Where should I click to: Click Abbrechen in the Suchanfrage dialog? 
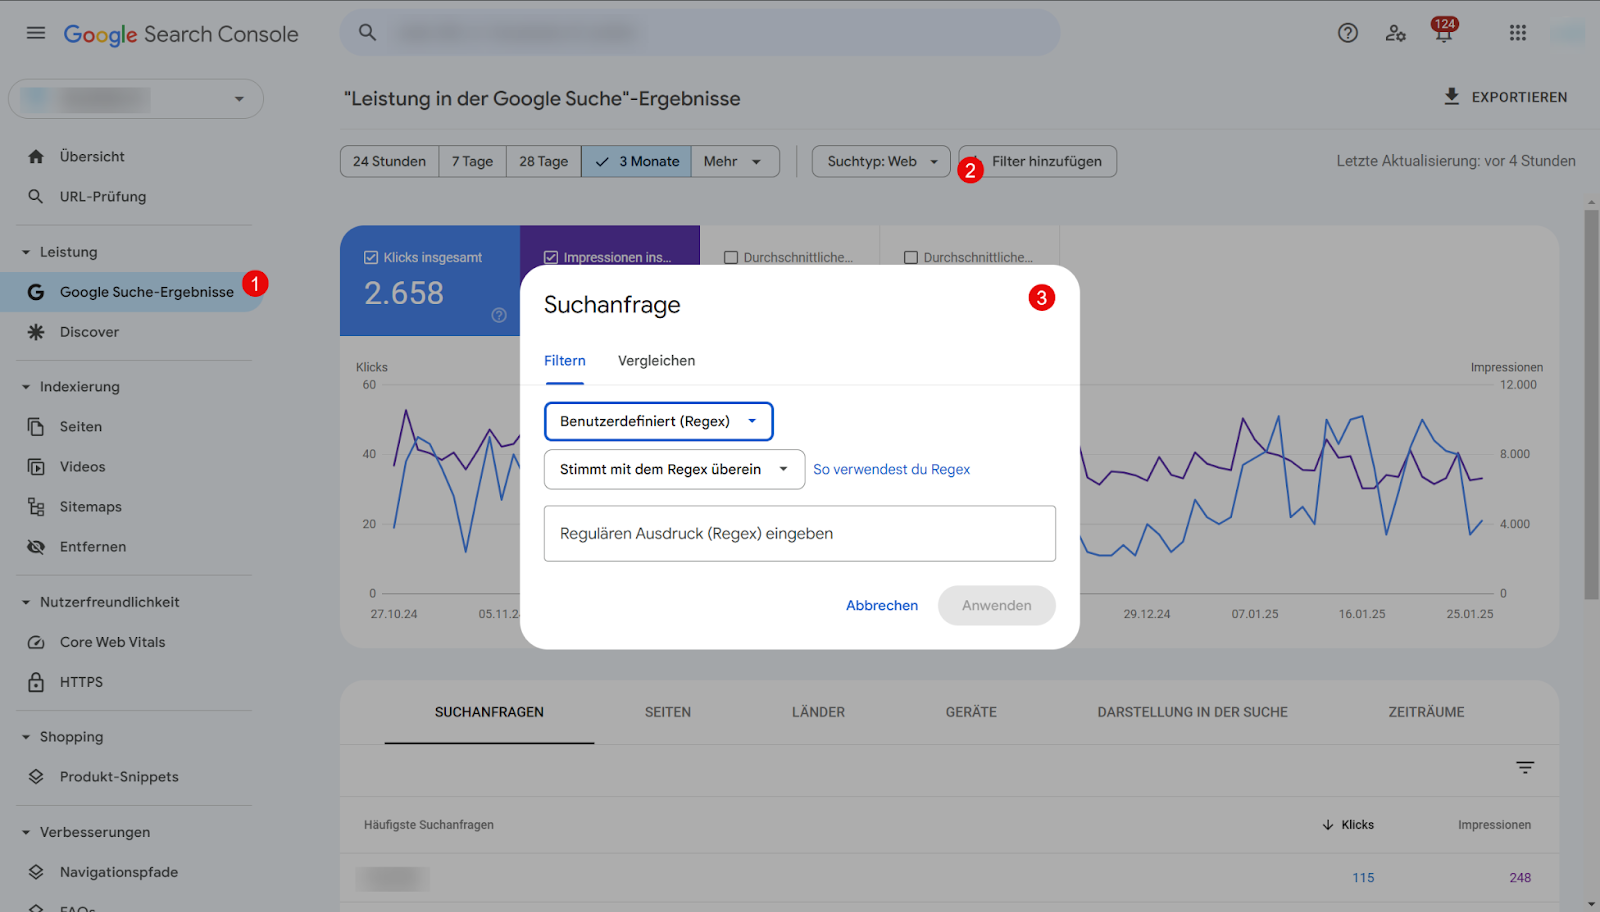point(882,605)
